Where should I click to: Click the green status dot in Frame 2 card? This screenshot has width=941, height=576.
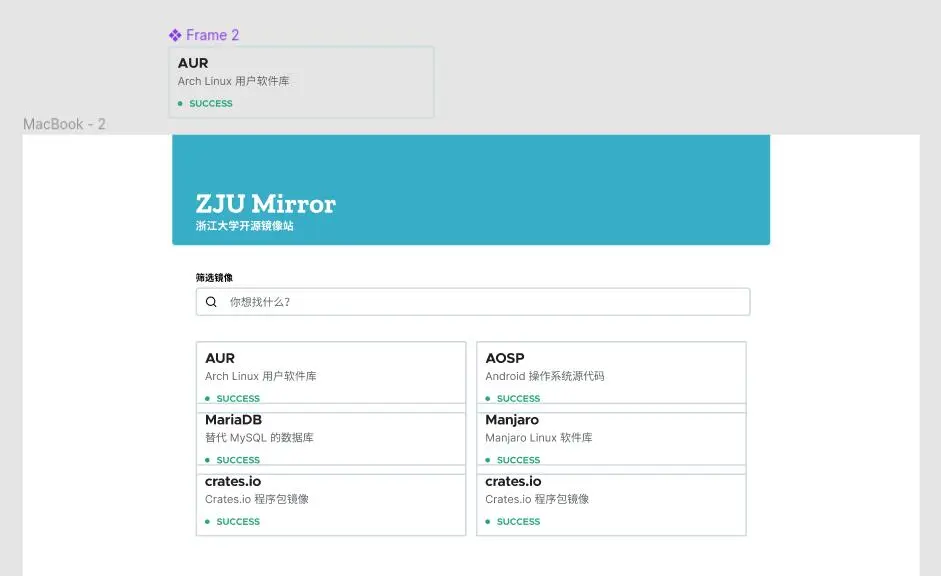tap(180, 104)
